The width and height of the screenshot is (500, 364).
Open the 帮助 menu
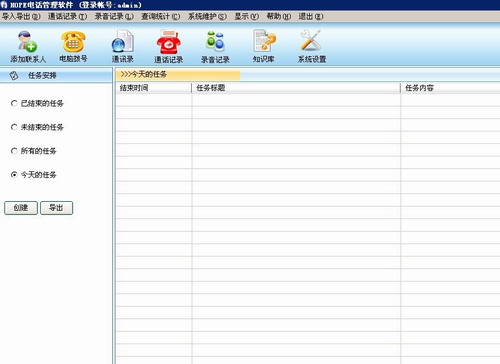[x=279, y=16]
